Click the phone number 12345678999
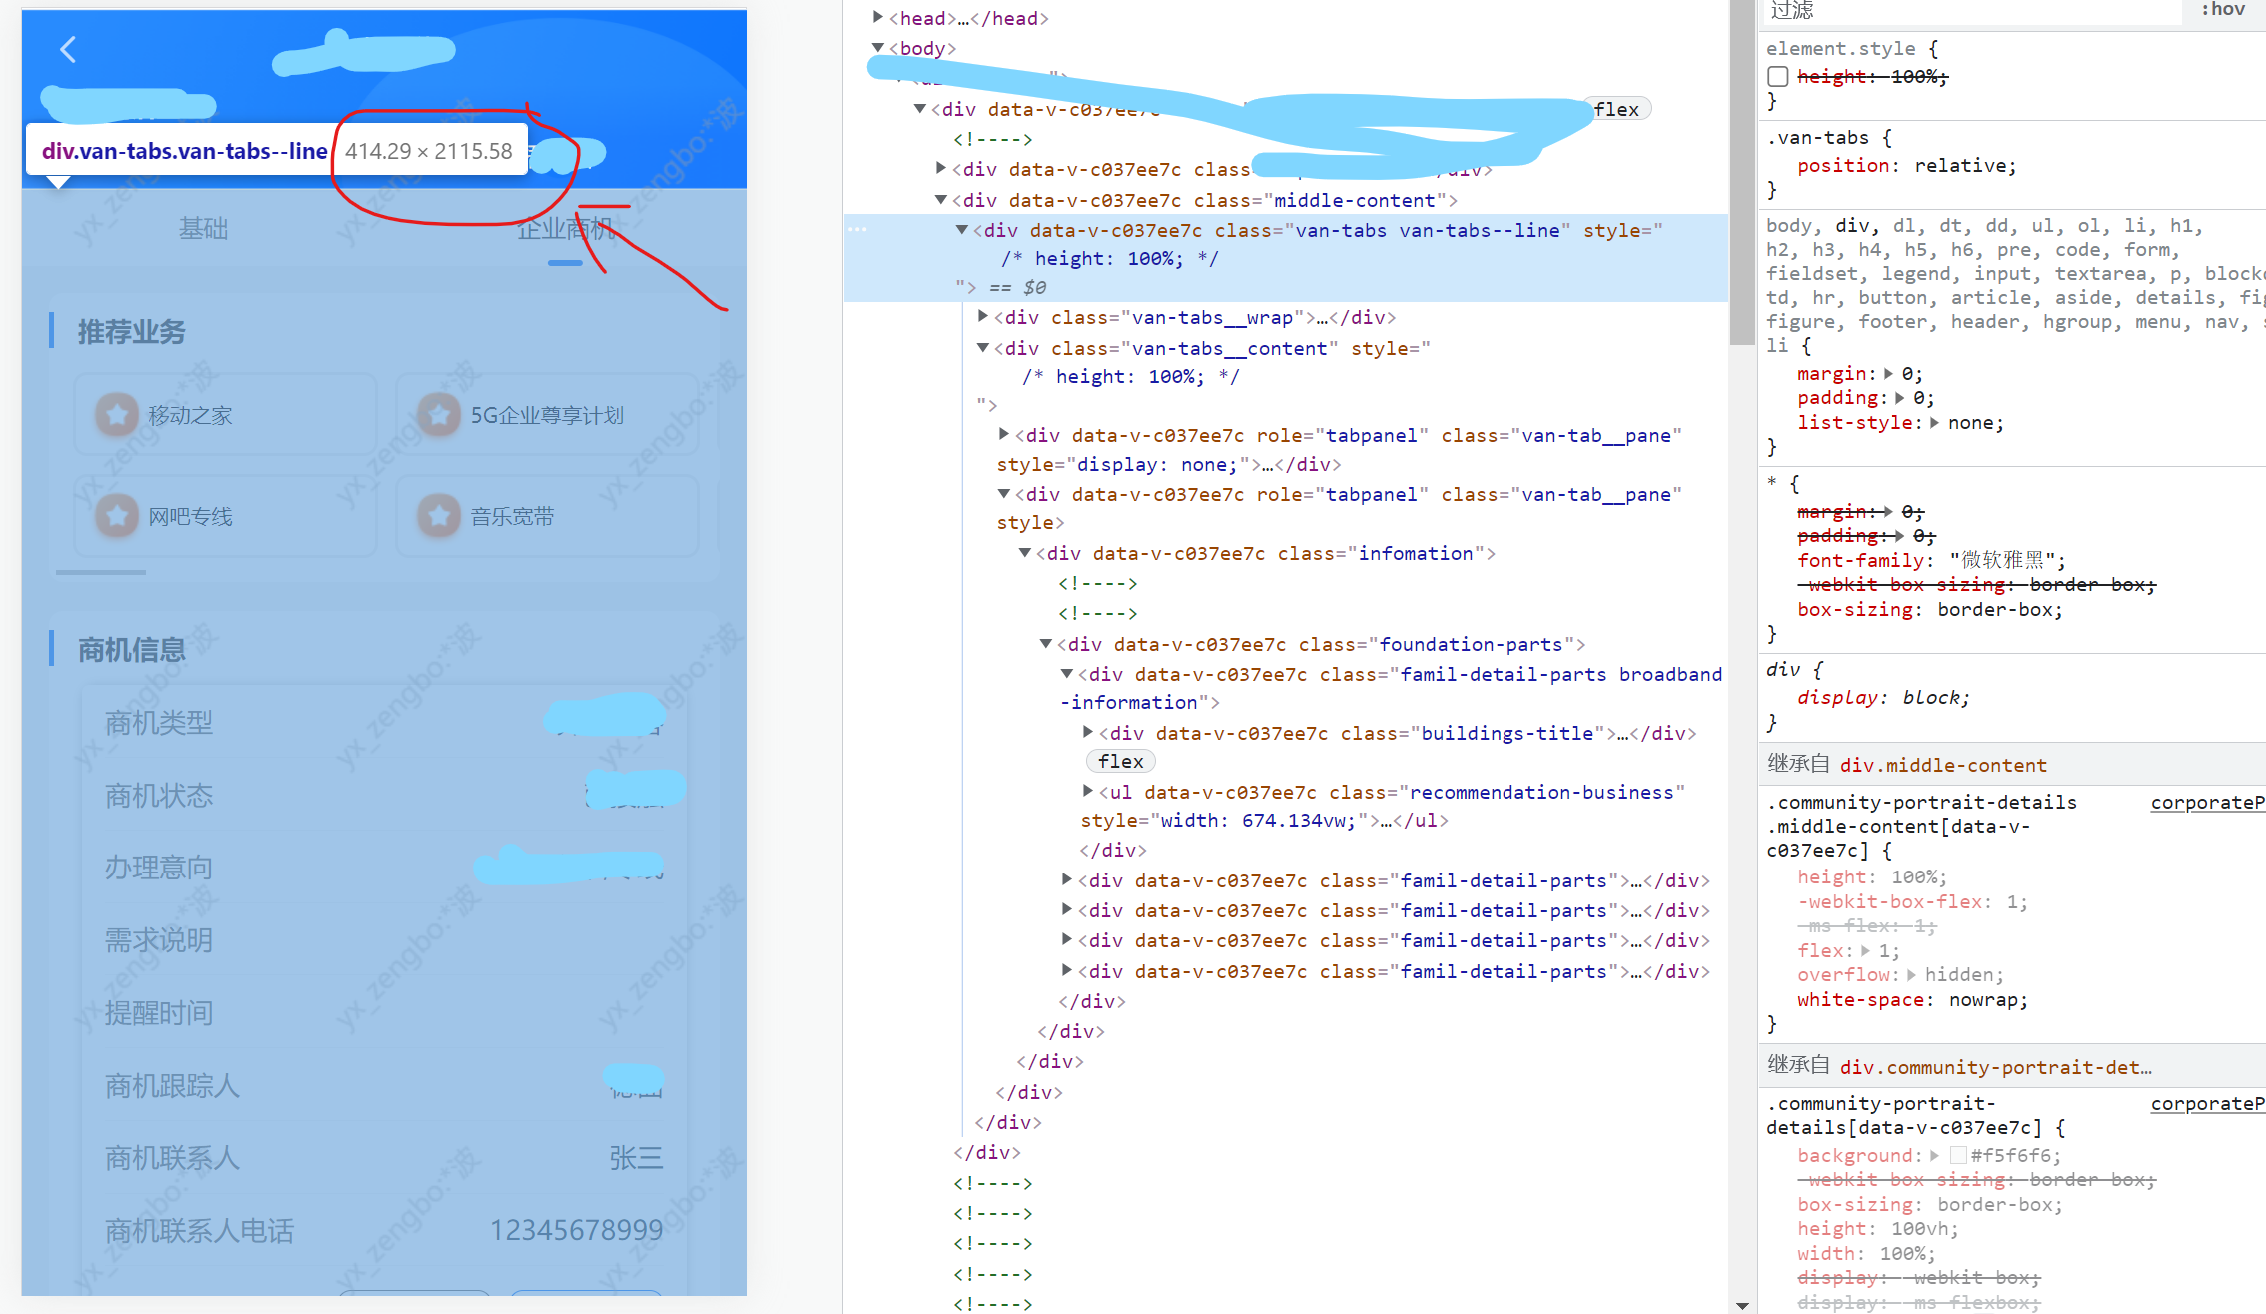This screenshot has width=2266, height=1314. [x=576, y=1230]
